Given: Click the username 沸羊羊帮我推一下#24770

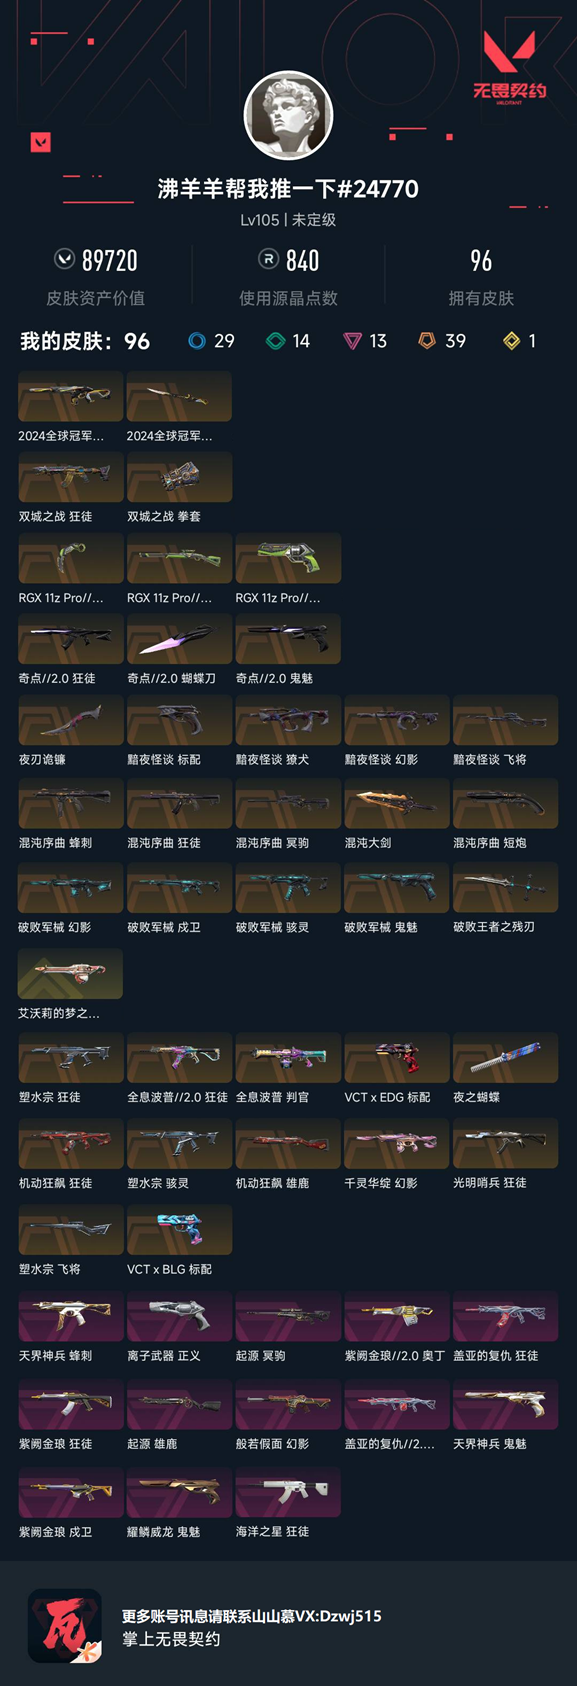Looking at the screenshot, I should click(288, 189).
